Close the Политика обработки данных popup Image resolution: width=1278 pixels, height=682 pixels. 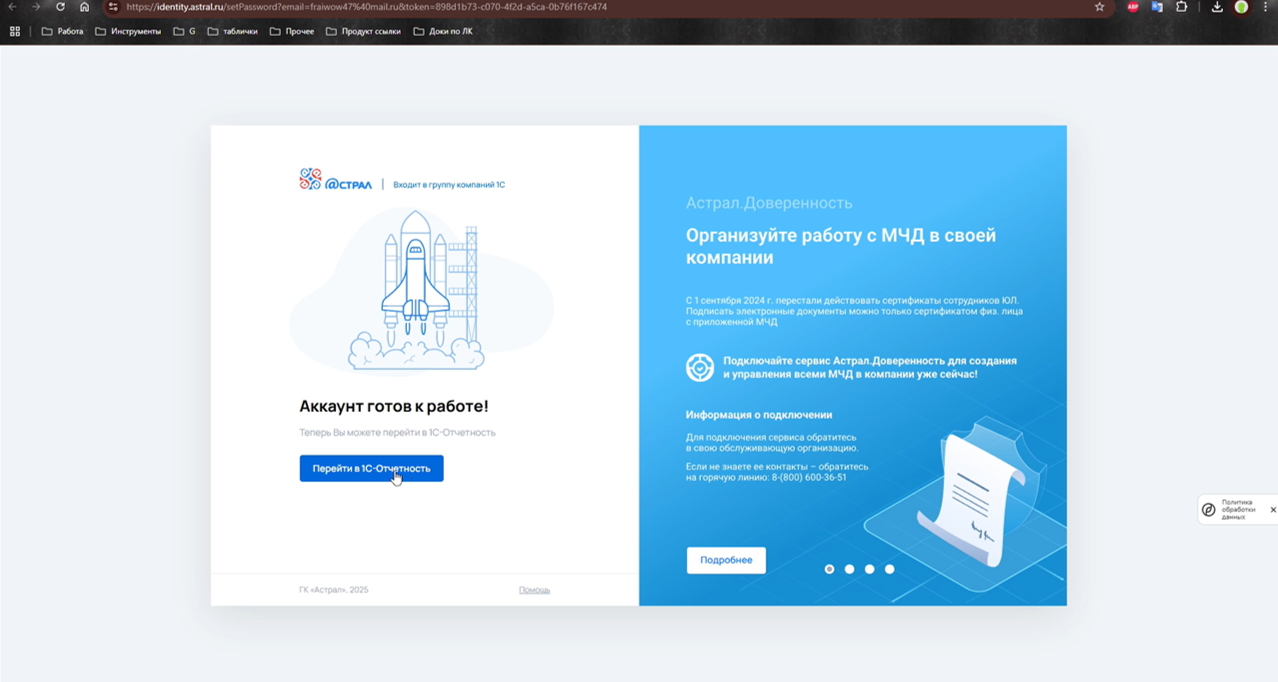[x=1273, y=510]
